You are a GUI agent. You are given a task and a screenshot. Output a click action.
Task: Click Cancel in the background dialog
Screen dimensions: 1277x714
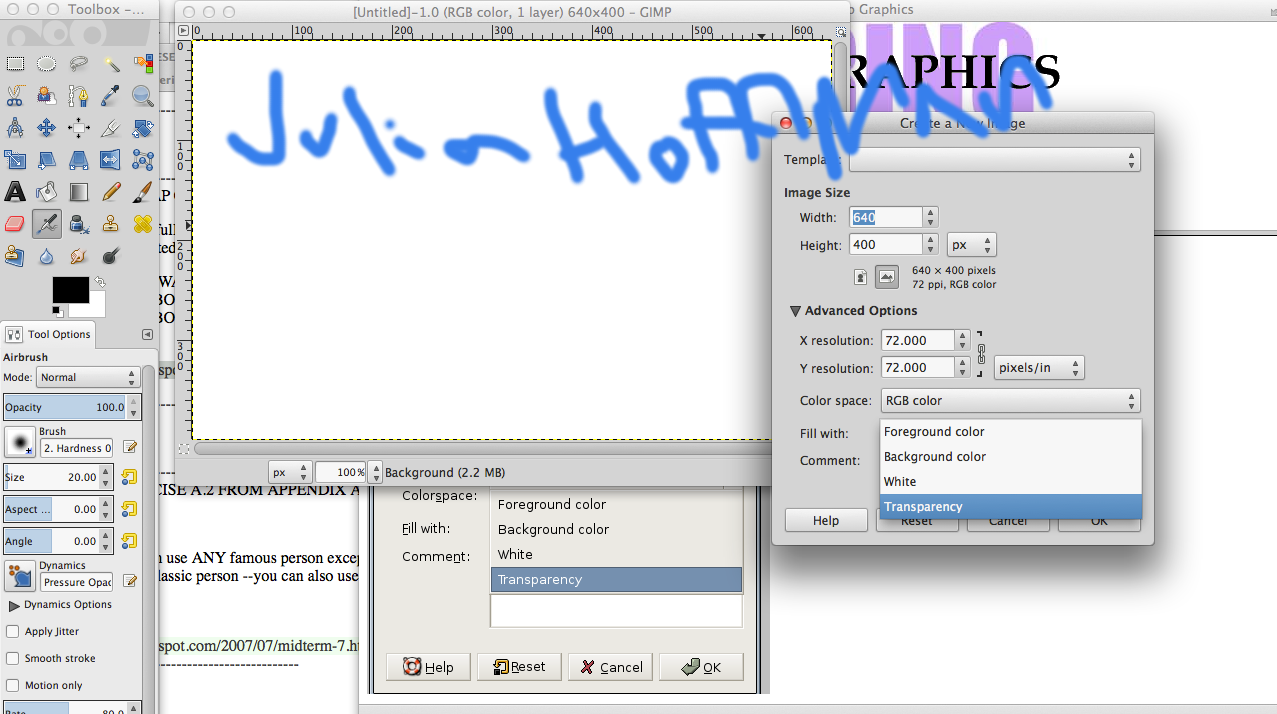tap(610, 667)
